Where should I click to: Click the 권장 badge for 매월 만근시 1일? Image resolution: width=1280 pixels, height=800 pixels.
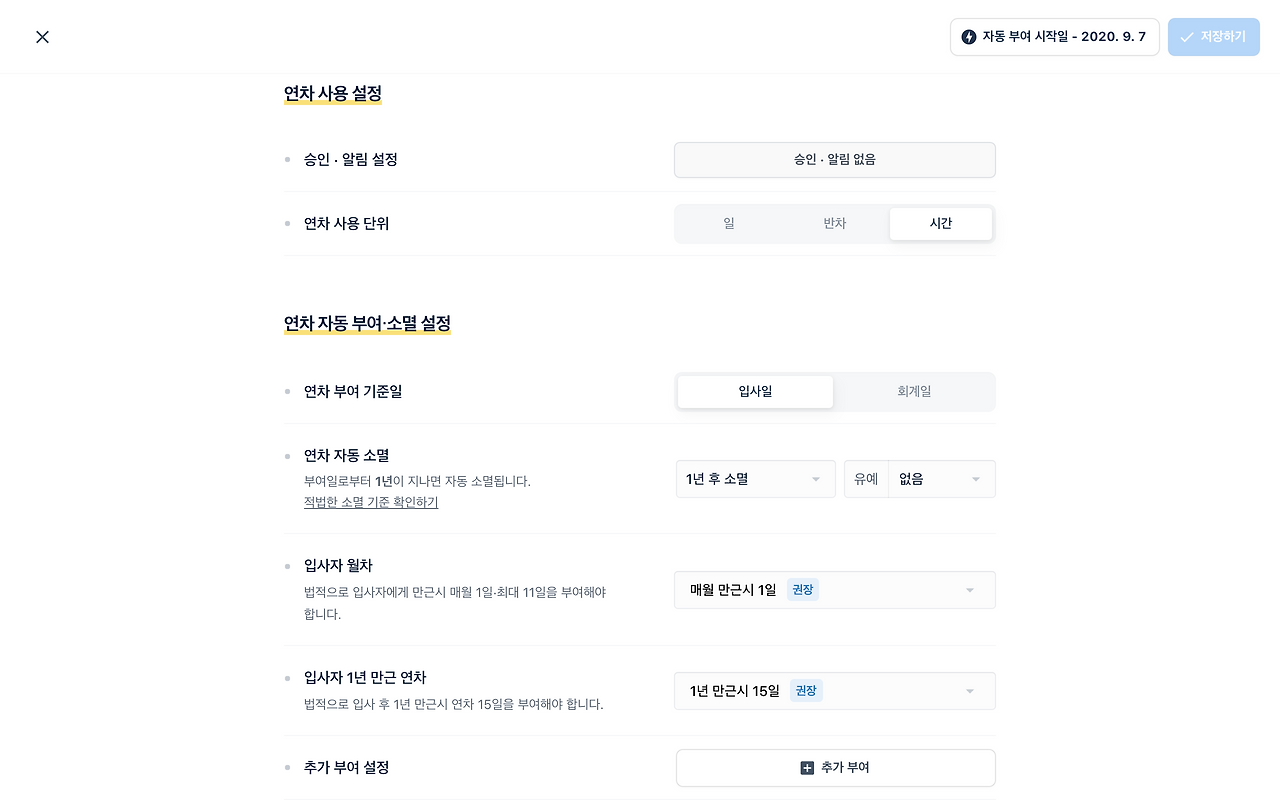803,590
